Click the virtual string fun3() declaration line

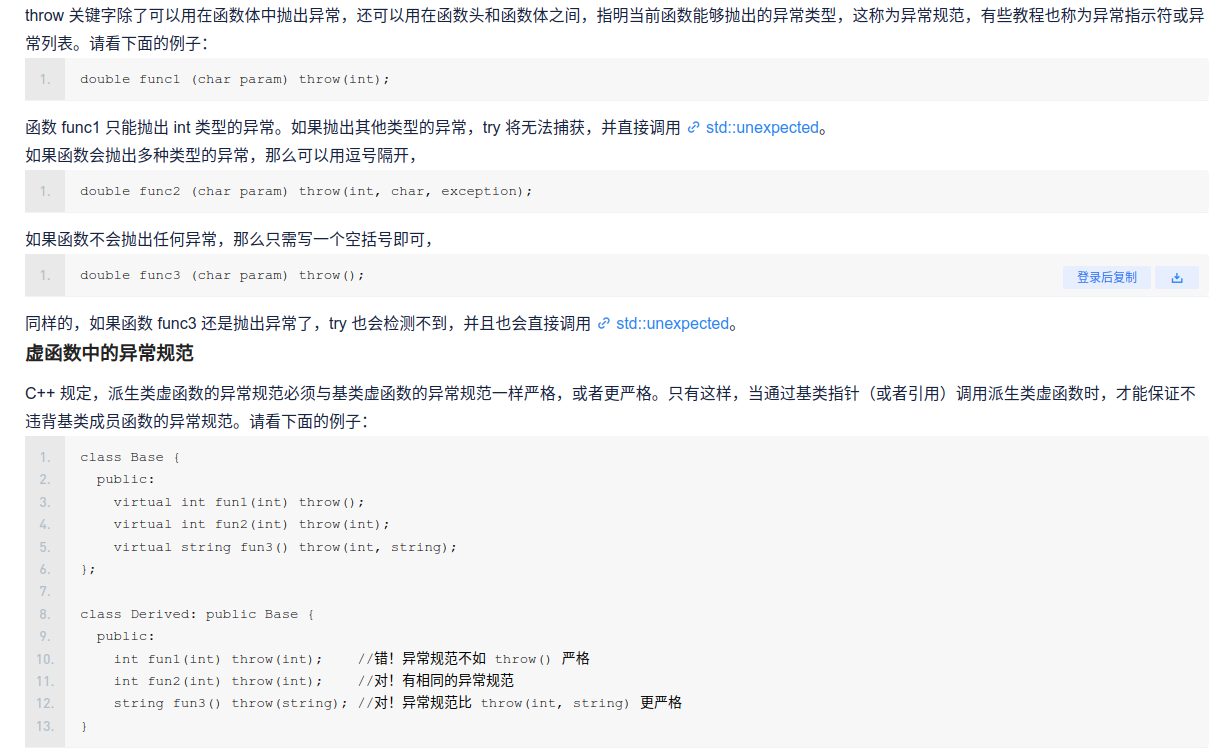[x=284, y=547]
